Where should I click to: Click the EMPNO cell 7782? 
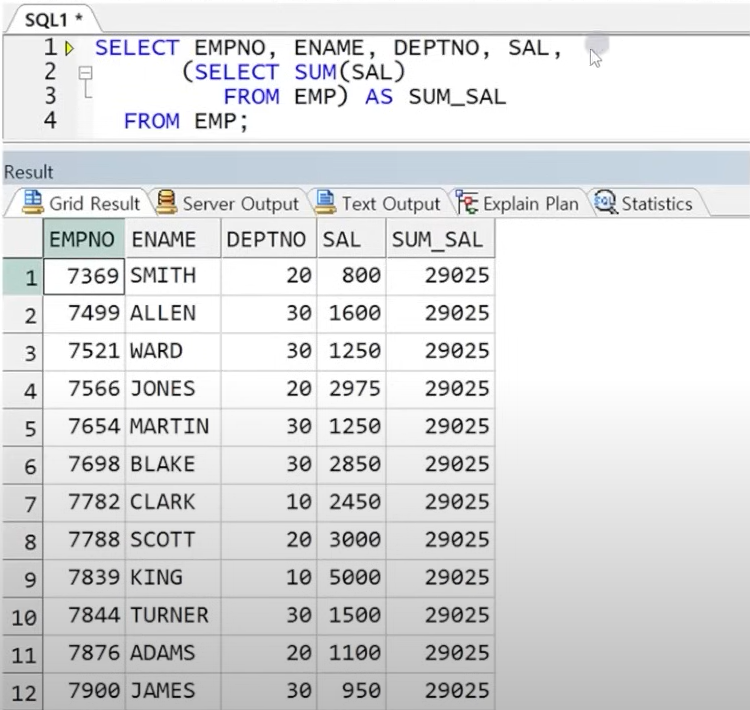click(84, 502)
